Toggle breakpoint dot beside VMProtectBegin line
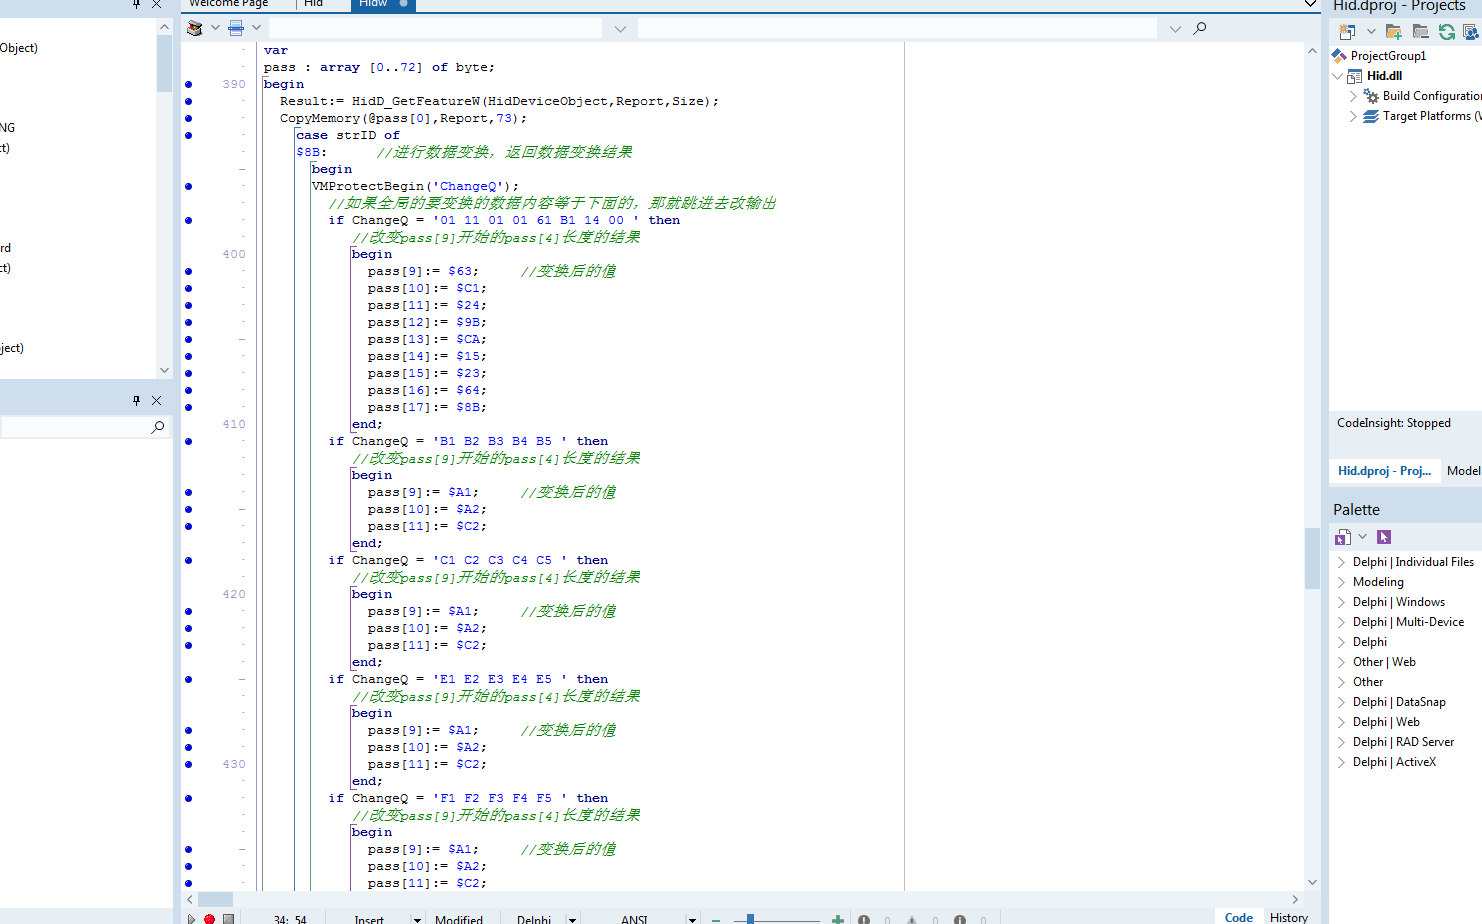The image size is (1482, 924). 188,186
